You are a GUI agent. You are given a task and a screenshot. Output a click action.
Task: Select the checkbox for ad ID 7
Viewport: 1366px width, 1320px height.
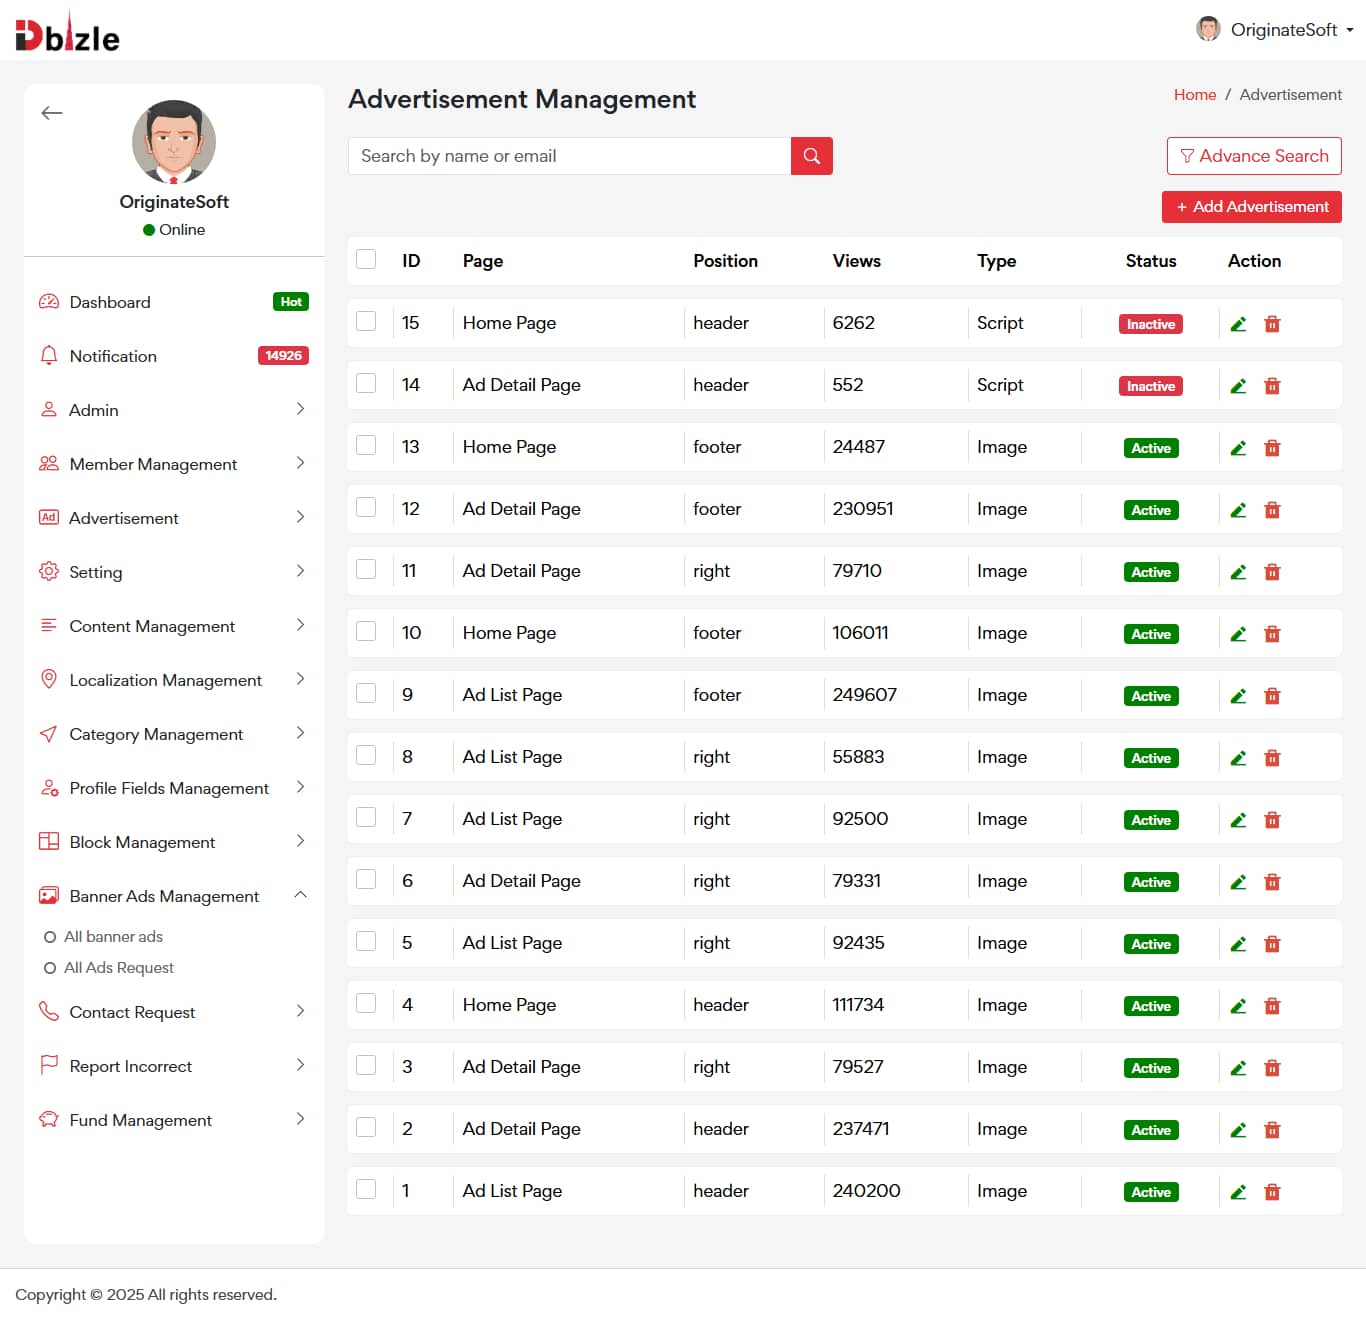click(x=366, y=818)
